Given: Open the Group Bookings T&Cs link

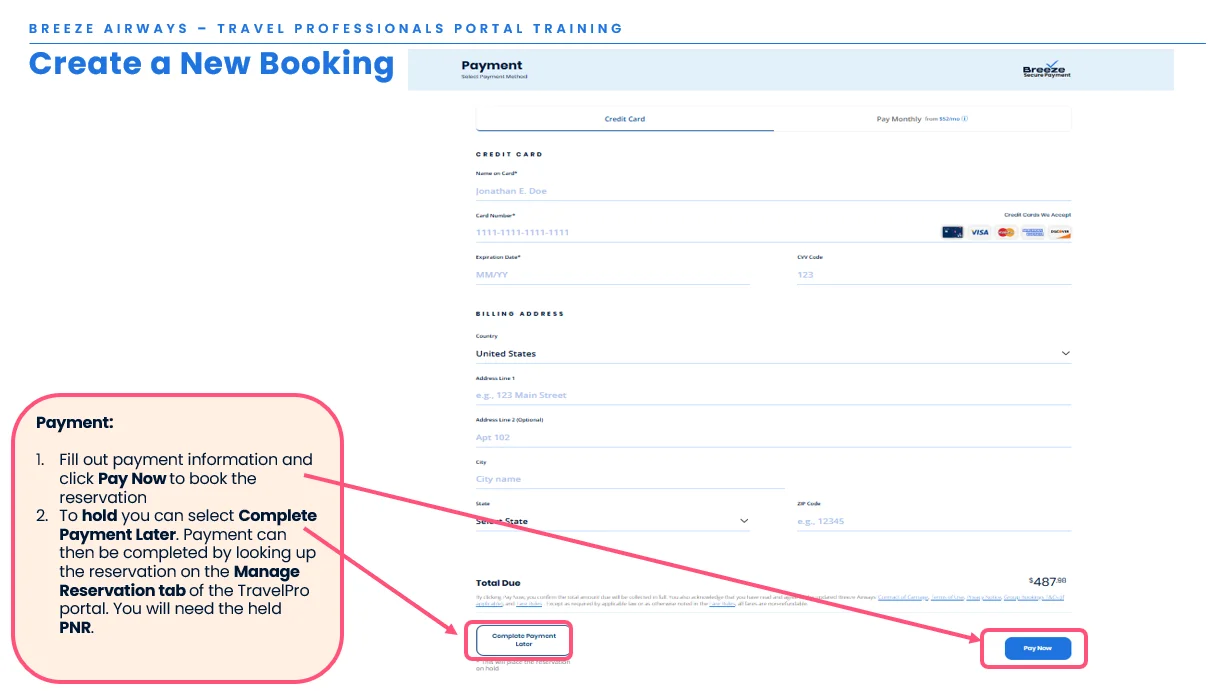Looking at the screenshot, I should 1032,597.
